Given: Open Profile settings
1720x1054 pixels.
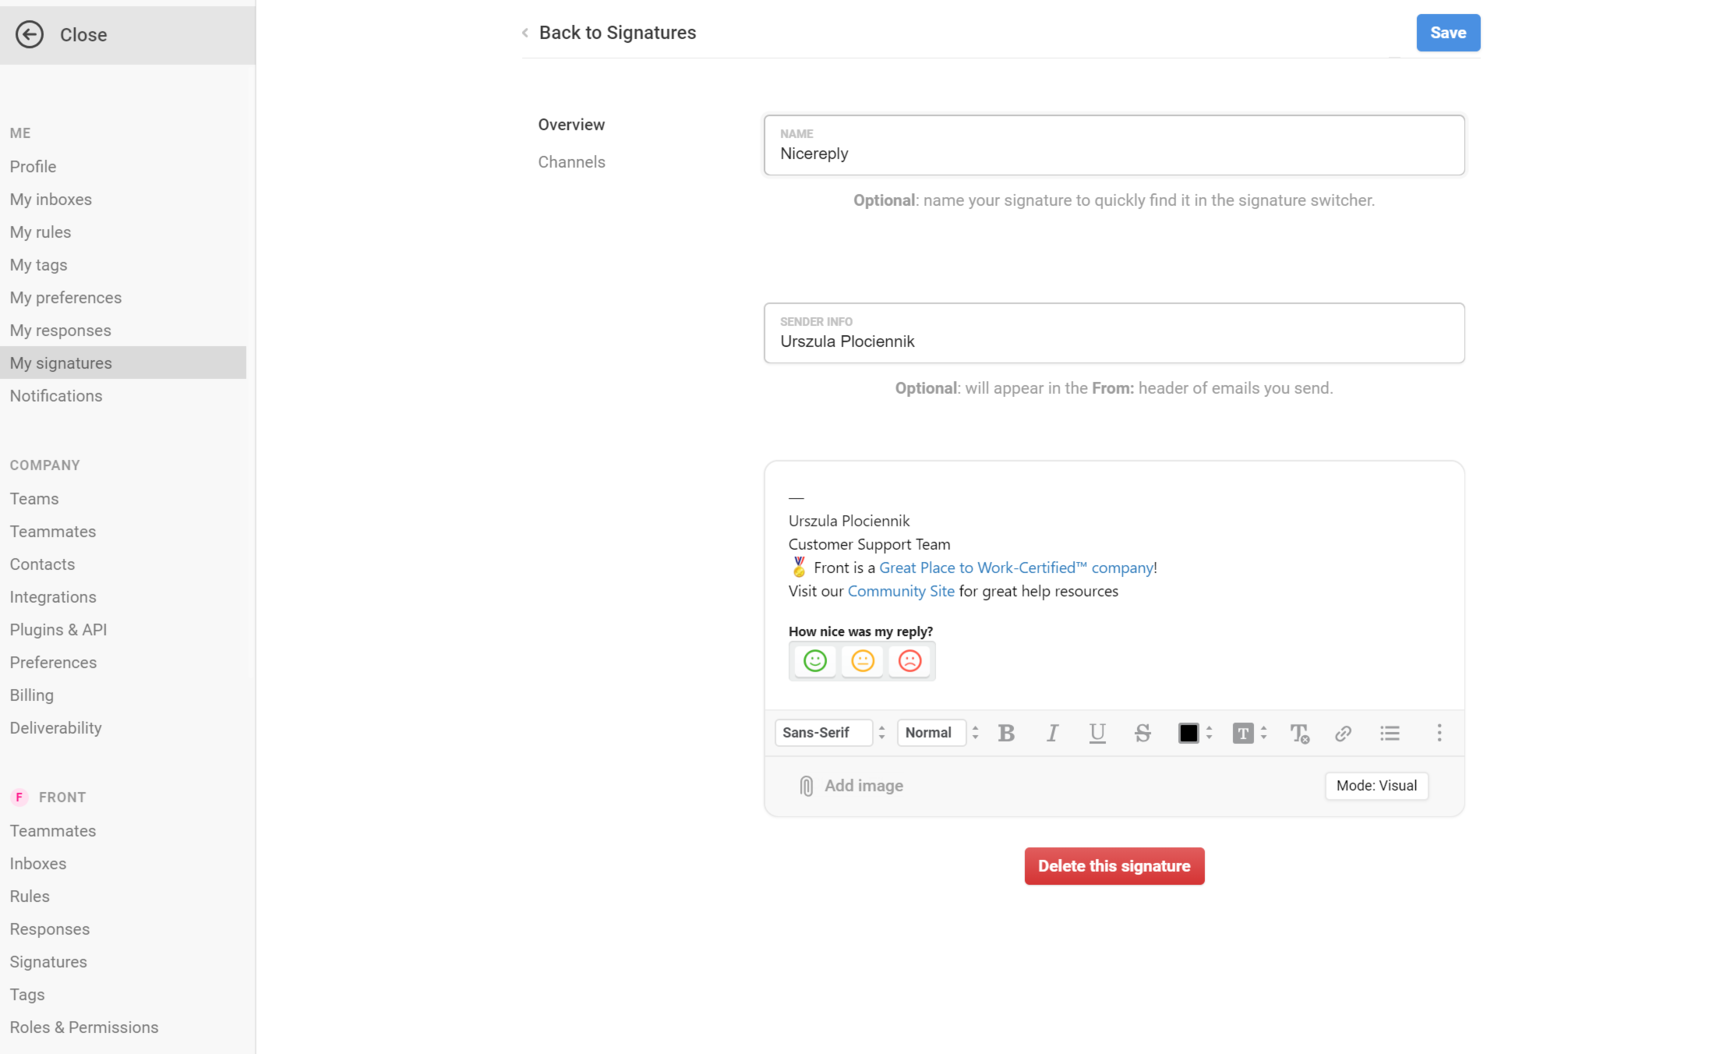Looking at the screenshot, I should pos(33,166).
